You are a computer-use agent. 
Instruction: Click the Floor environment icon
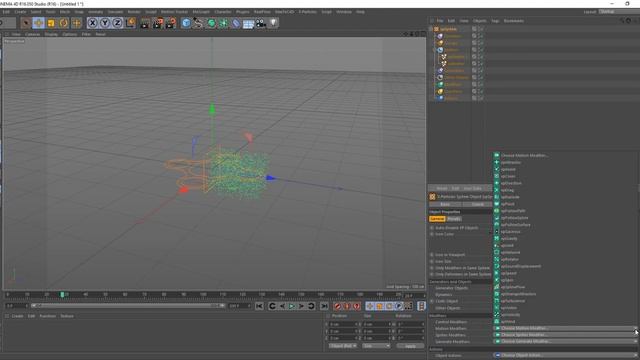point(248,23)
